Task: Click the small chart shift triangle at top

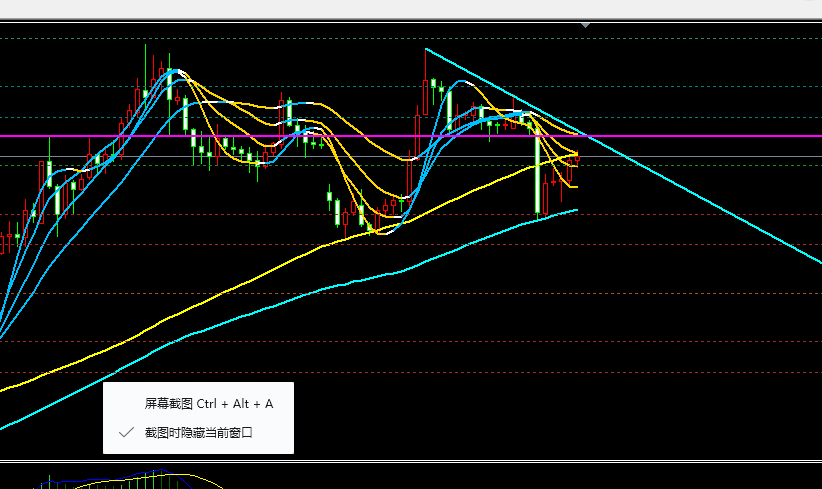Action: (586, 24)
